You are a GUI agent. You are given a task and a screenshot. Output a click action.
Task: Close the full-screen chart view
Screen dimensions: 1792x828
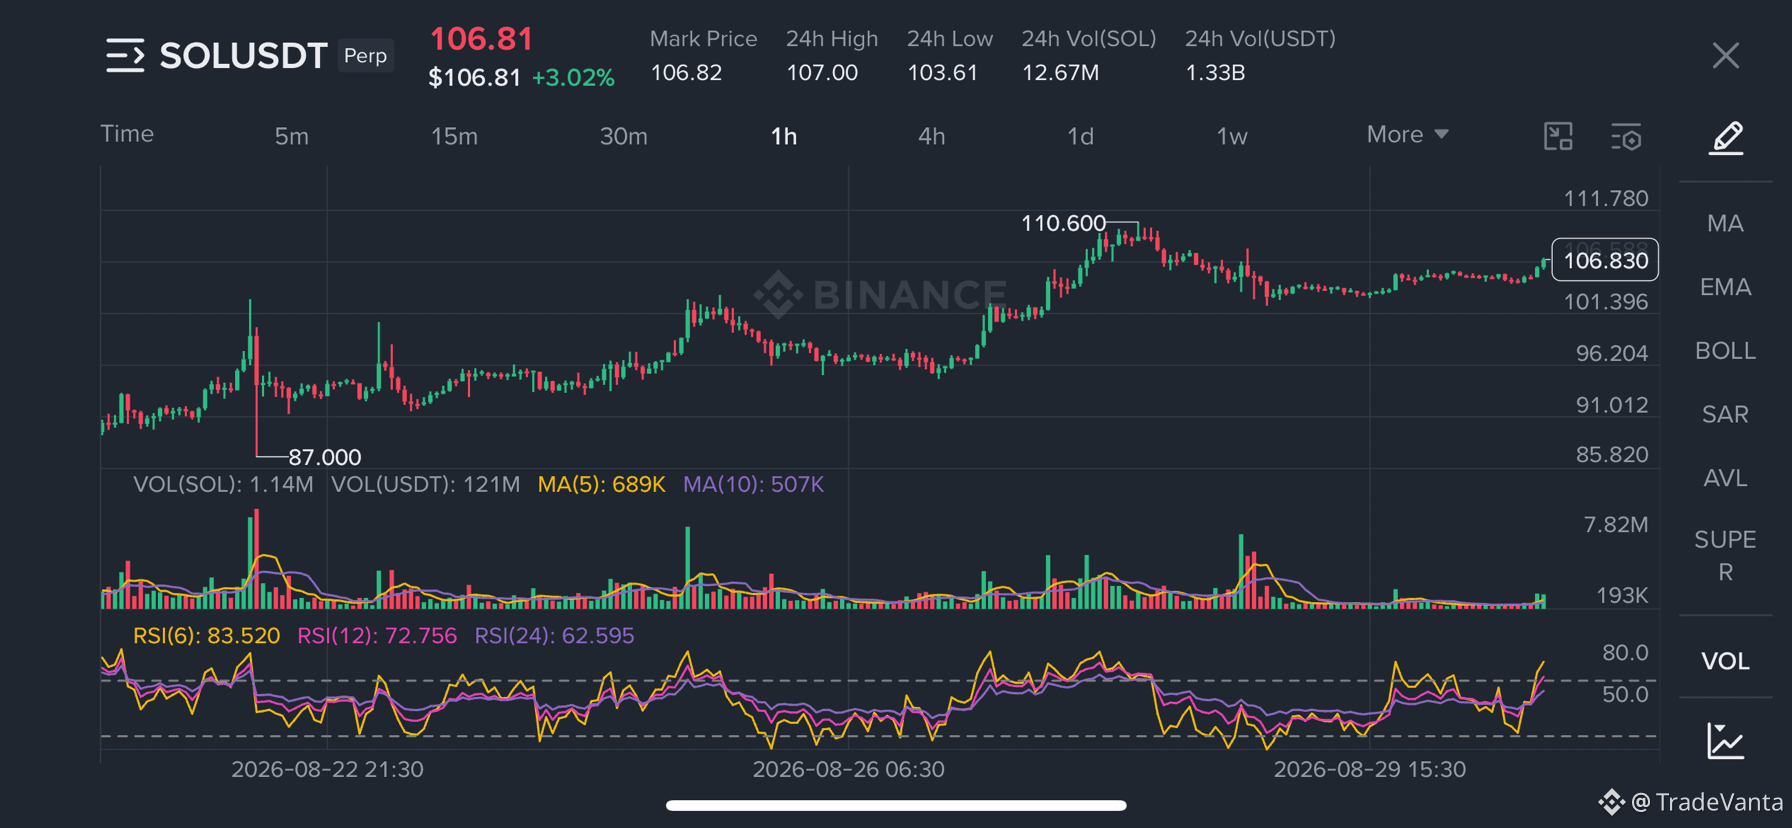1725,55
